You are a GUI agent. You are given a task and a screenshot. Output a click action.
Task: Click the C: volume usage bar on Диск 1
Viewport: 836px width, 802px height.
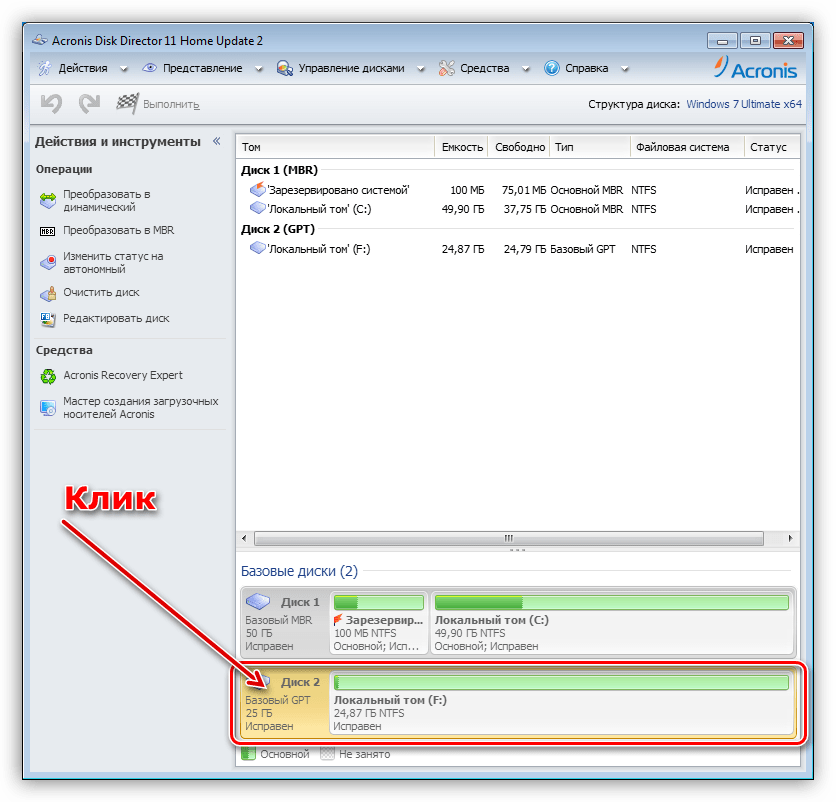(612, 603)
